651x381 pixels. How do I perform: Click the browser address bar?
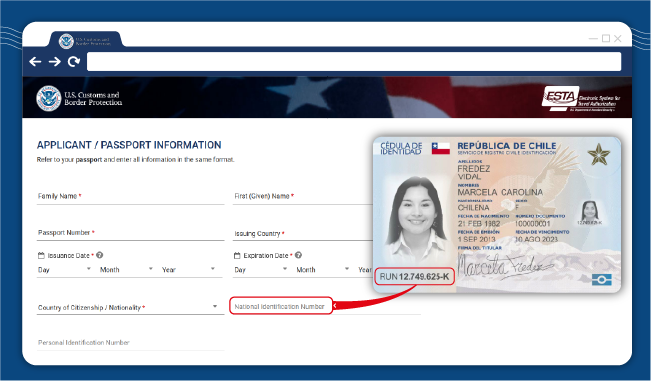[x=354, y=61]
